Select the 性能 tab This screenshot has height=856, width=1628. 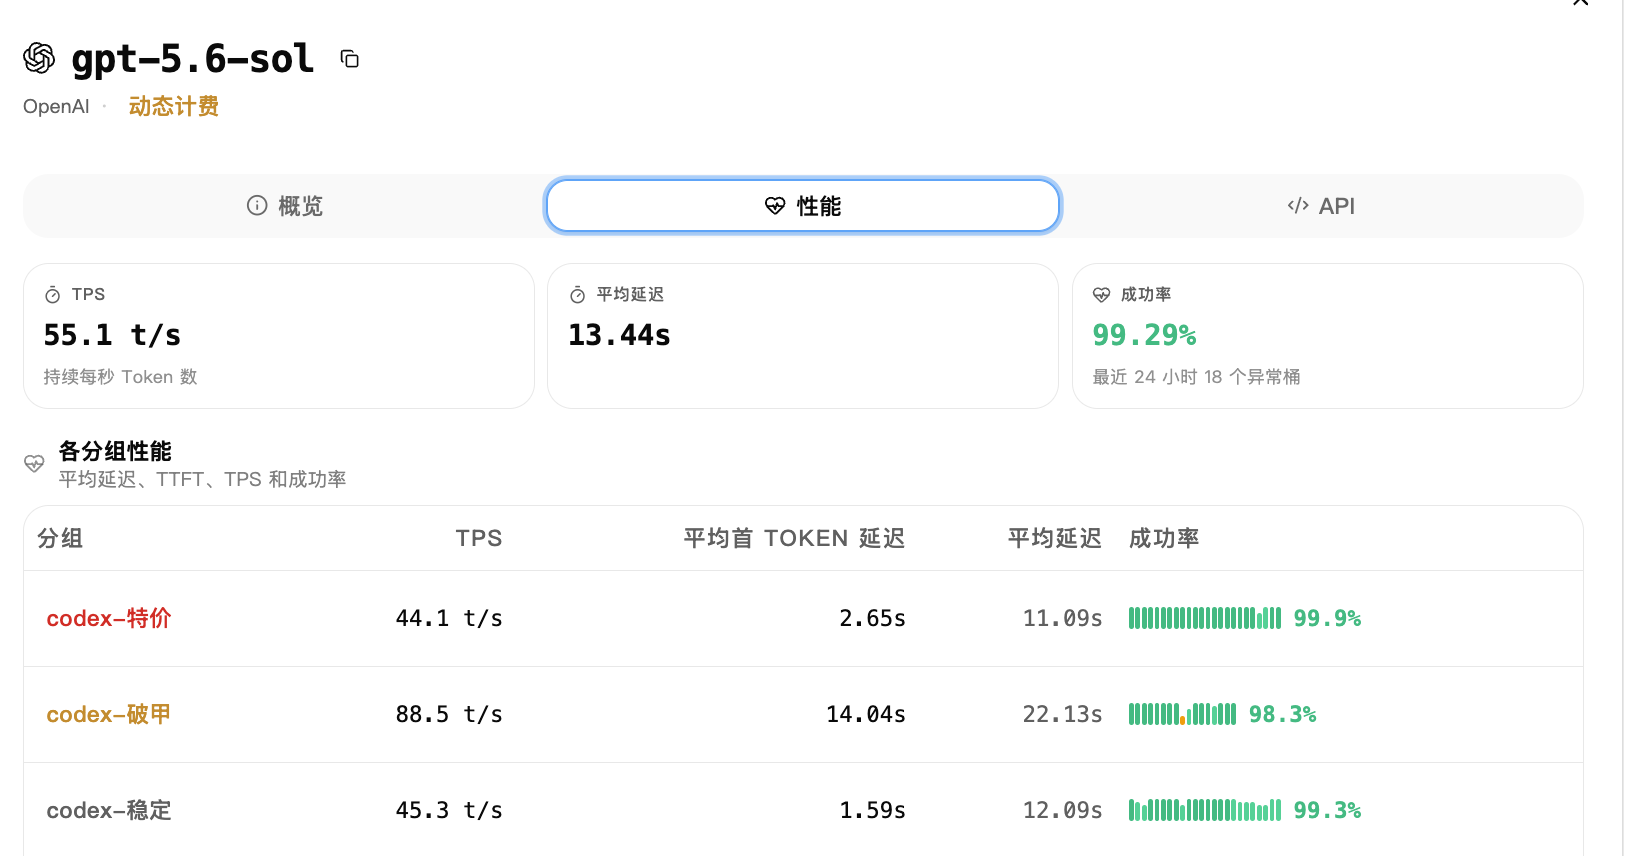pyautogui.click(x=803, y=206)
